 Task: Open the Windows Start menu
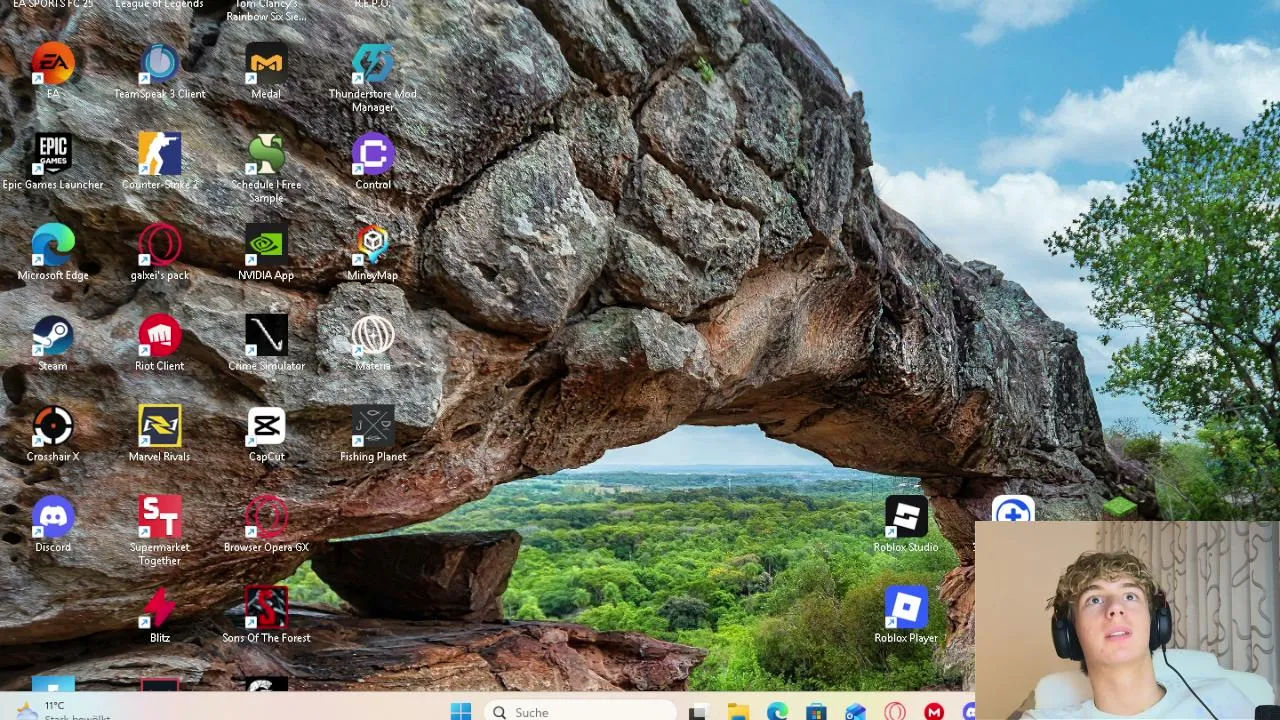coord(461,711)
